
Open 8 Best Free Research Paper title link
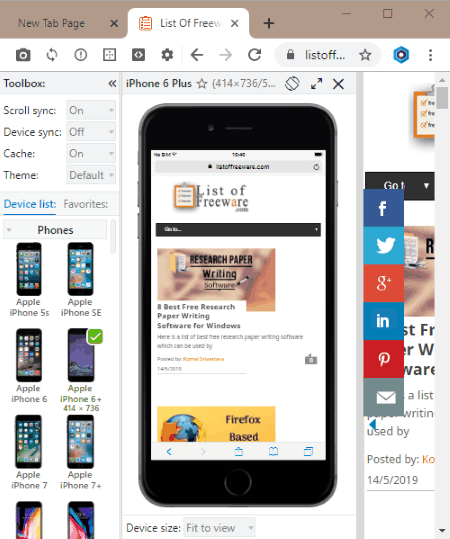[x=198, y=316]
